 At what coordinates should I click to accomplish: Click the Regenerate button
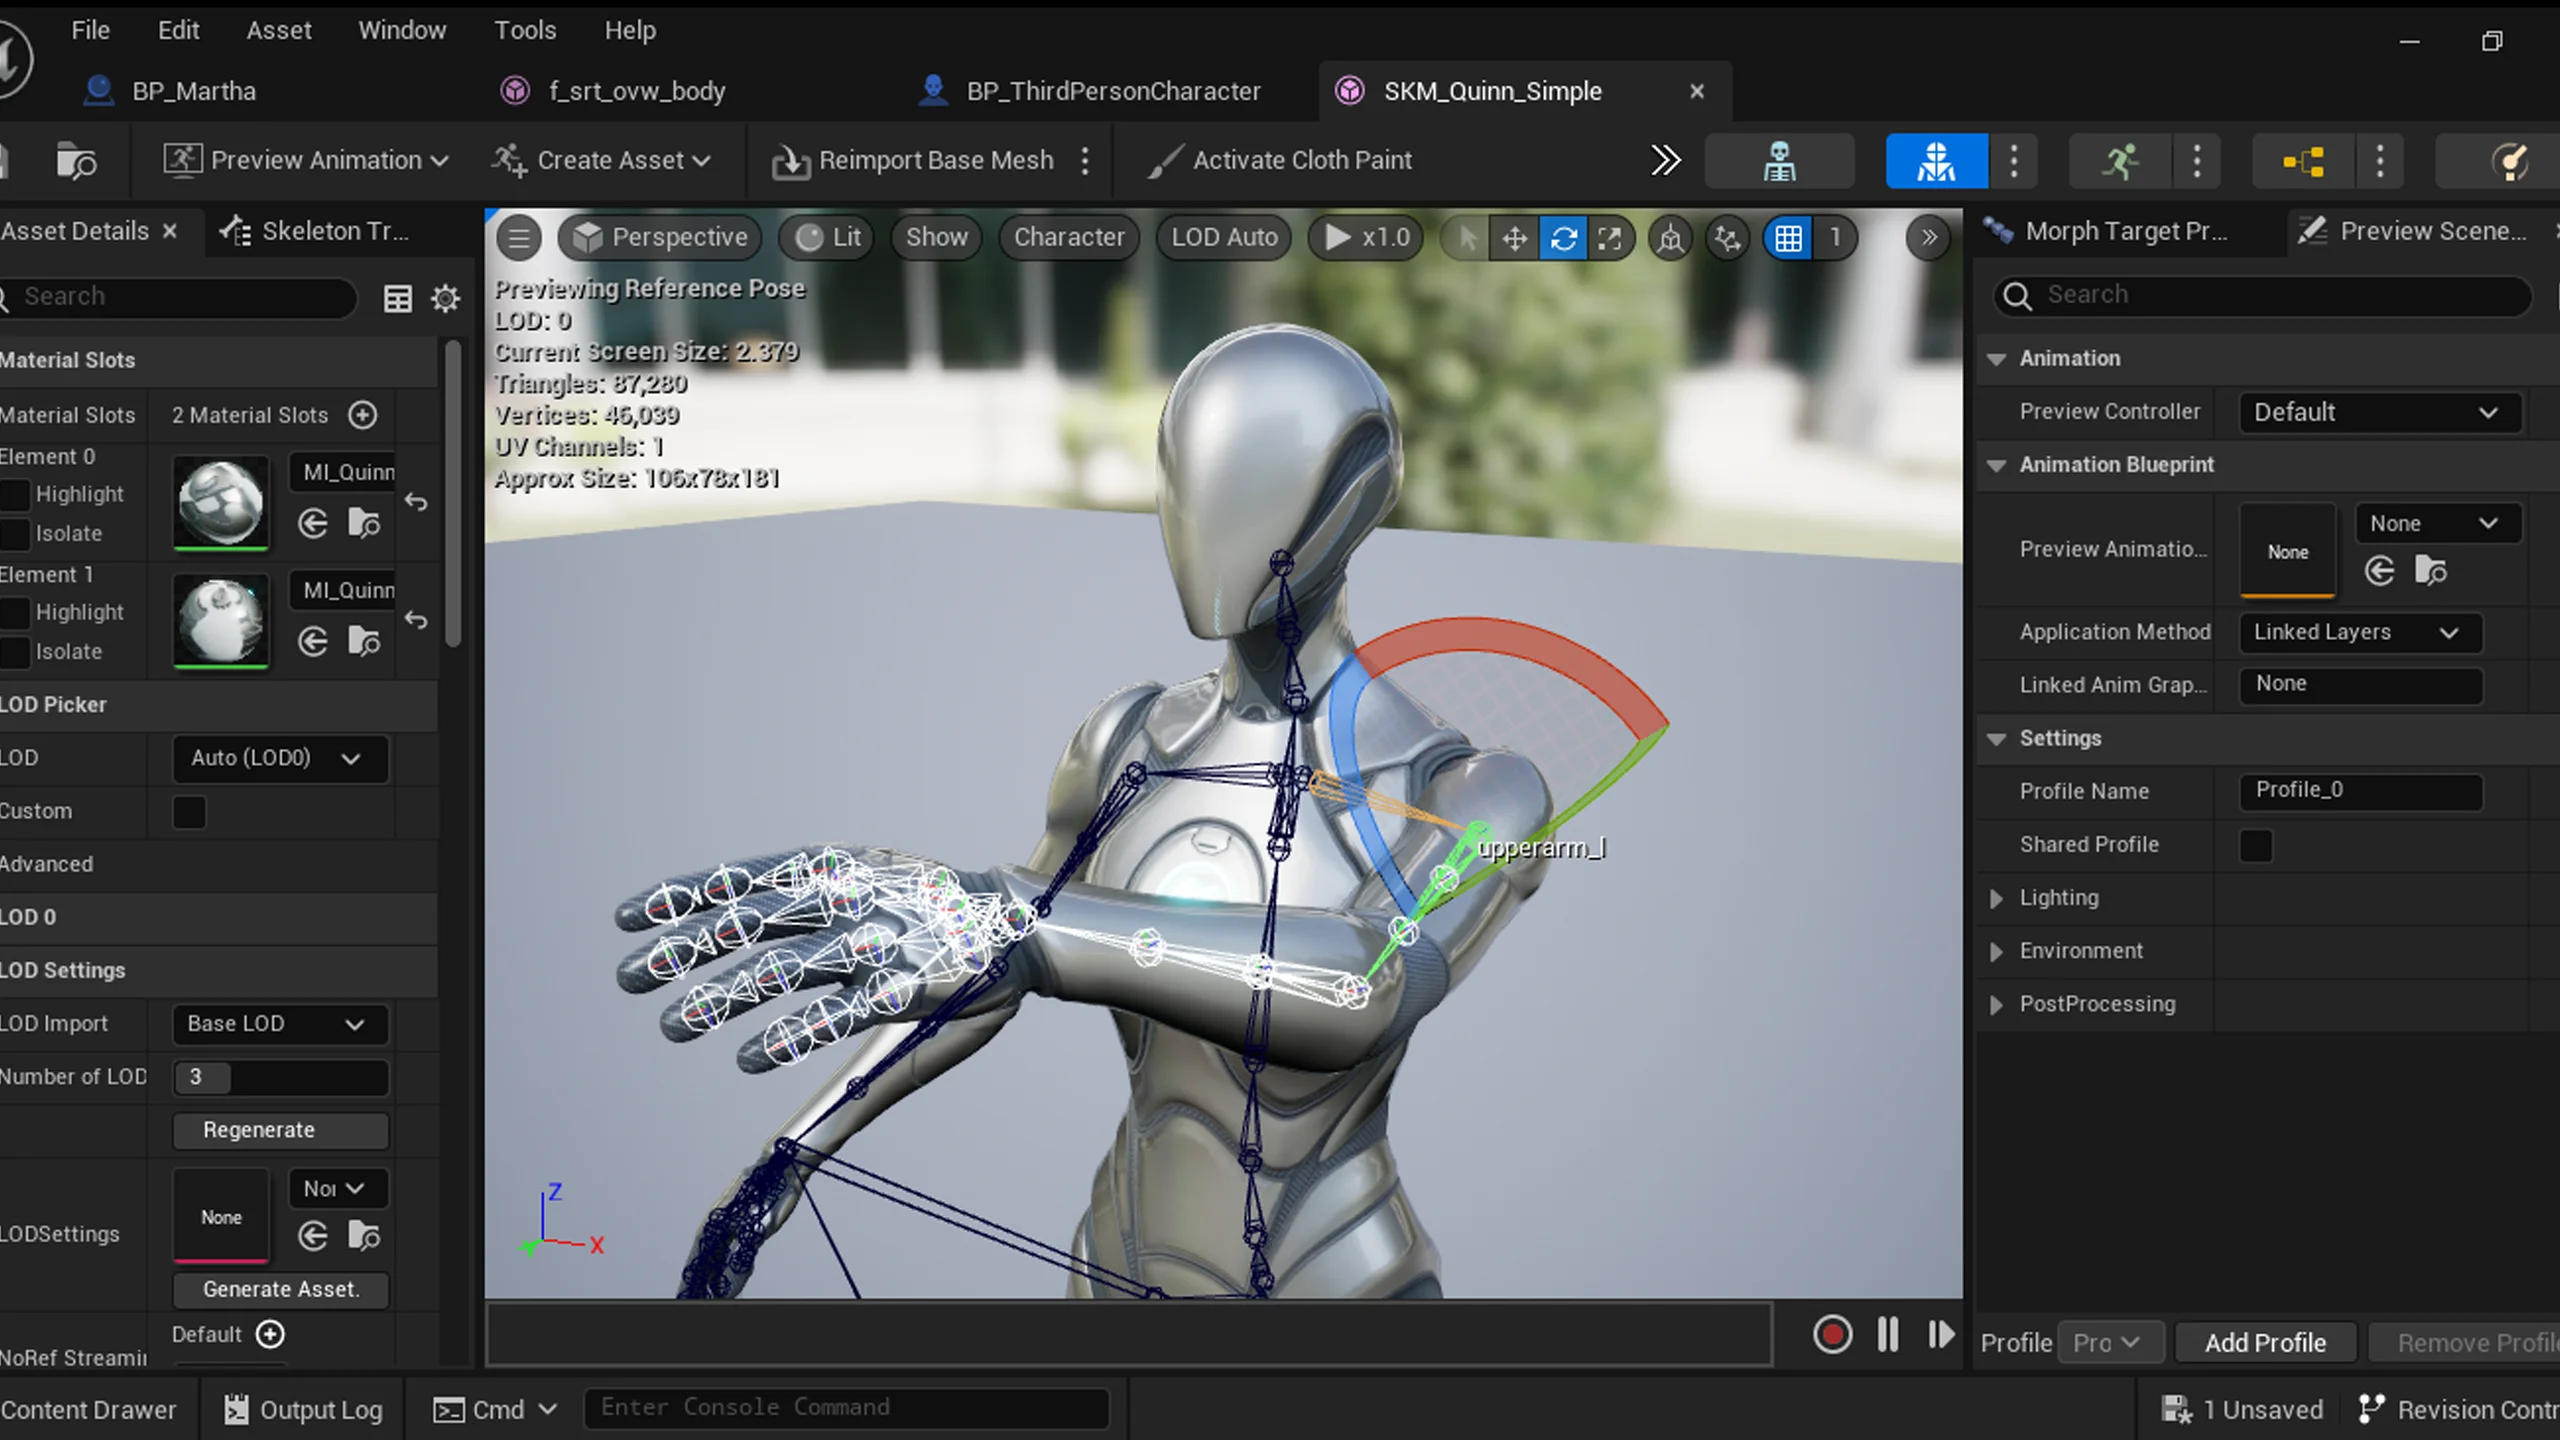coord(280,1130)
